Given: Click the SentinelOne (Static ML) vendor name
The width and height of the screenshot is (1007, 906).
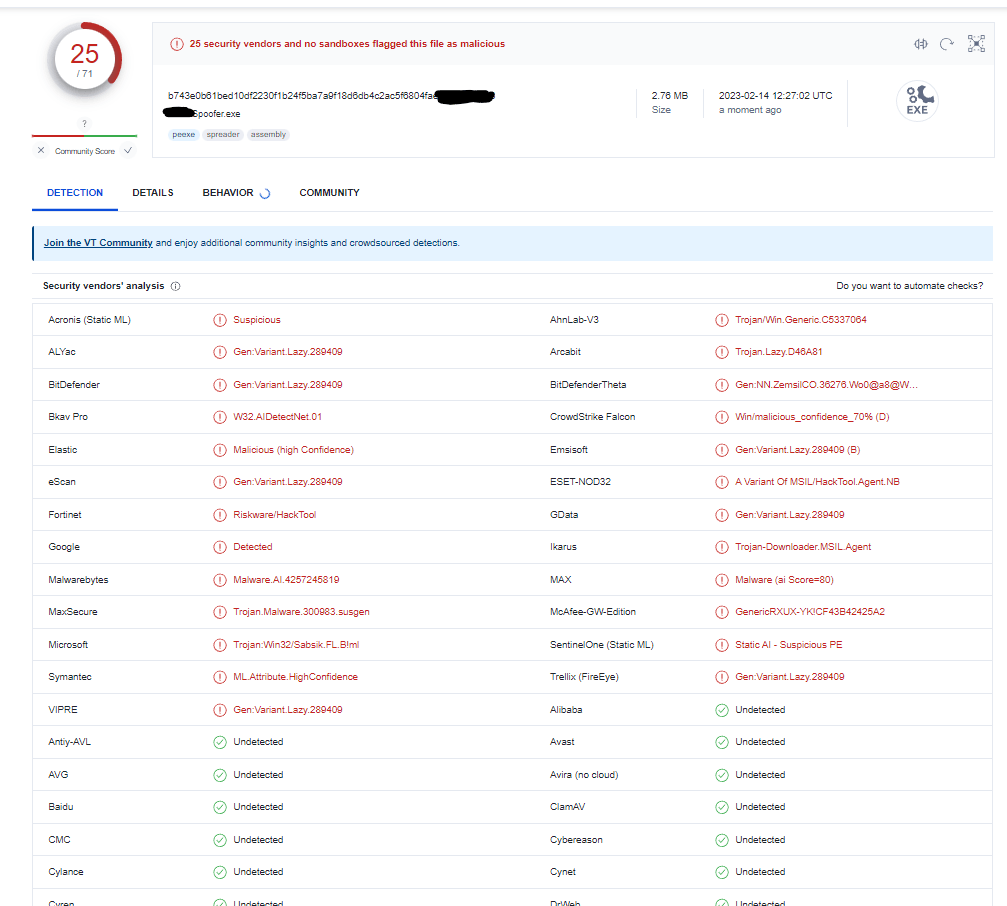Looking at the screenshot, I should [x=602, y=645].
